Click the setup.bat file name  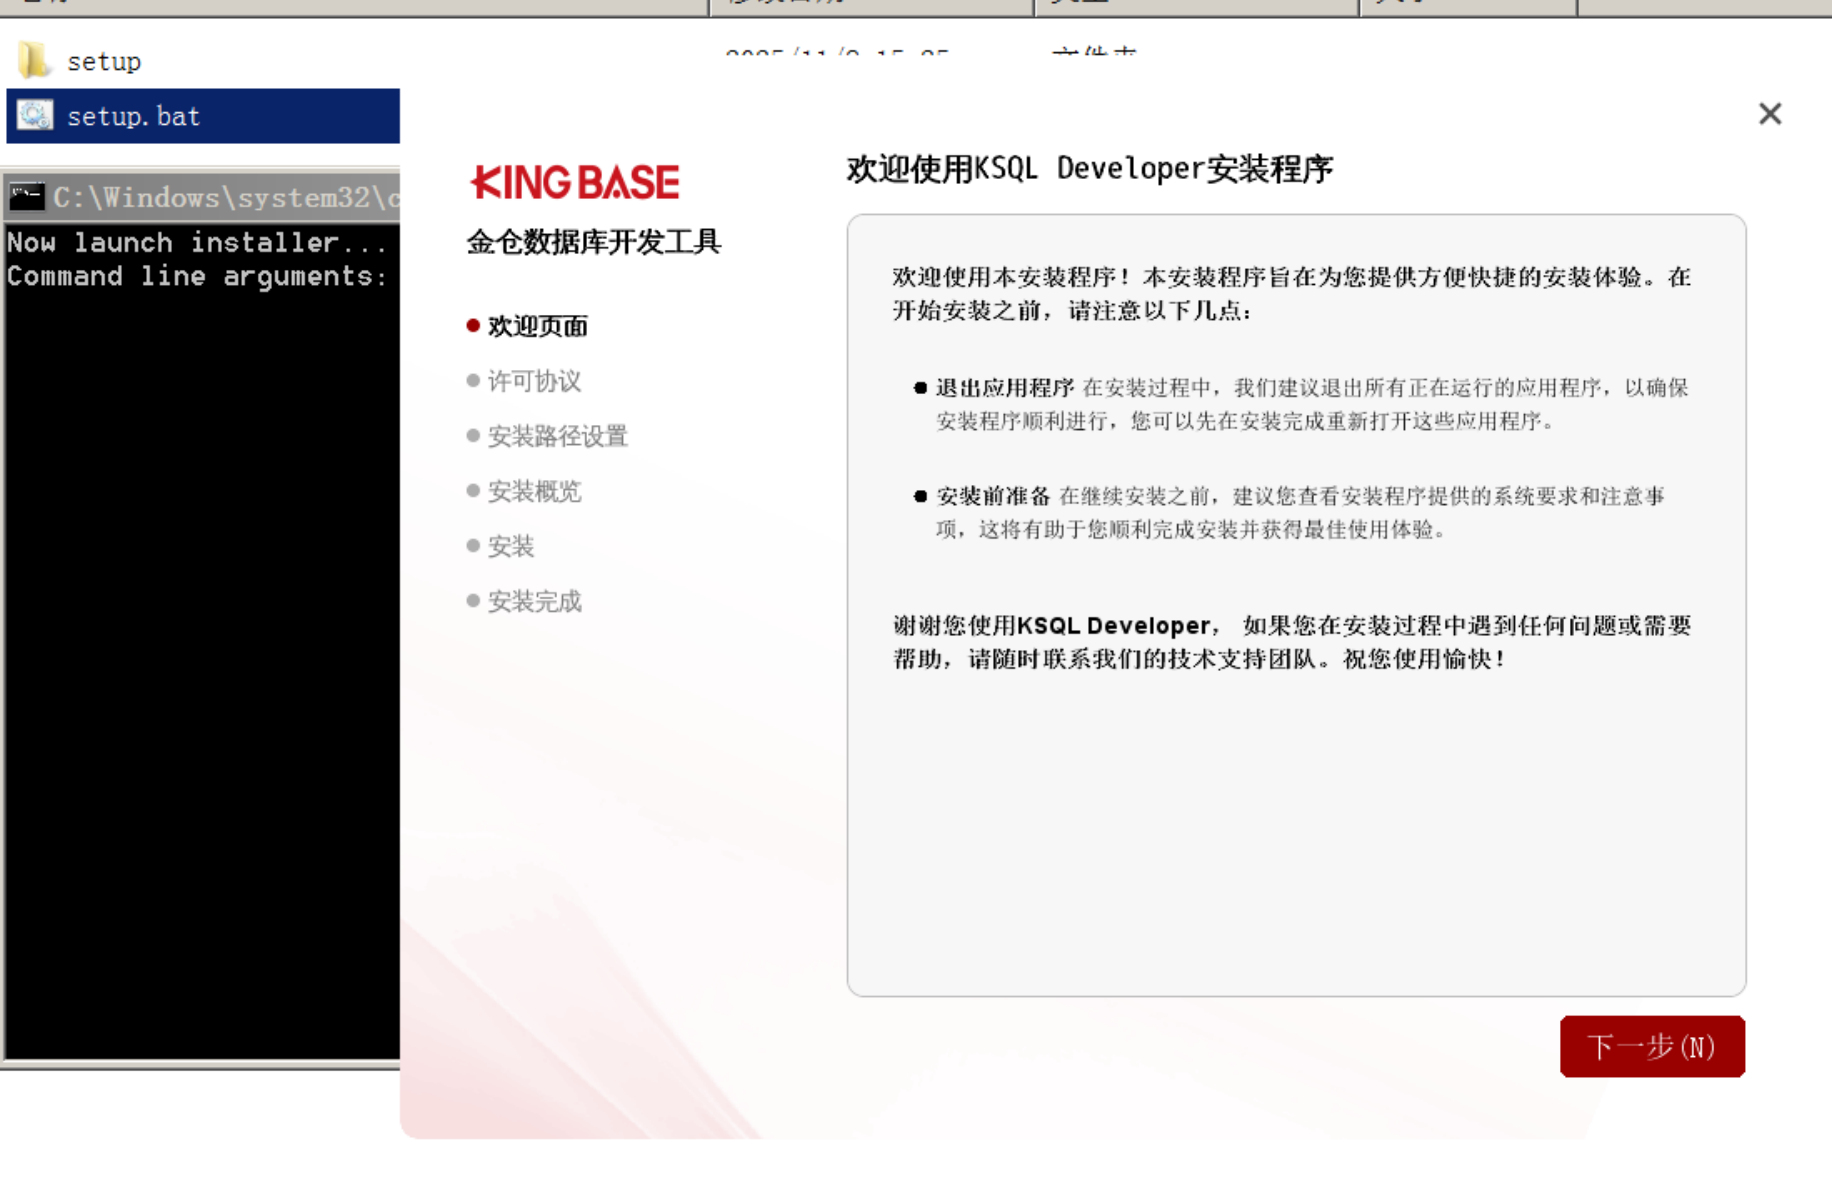point(133,117)
